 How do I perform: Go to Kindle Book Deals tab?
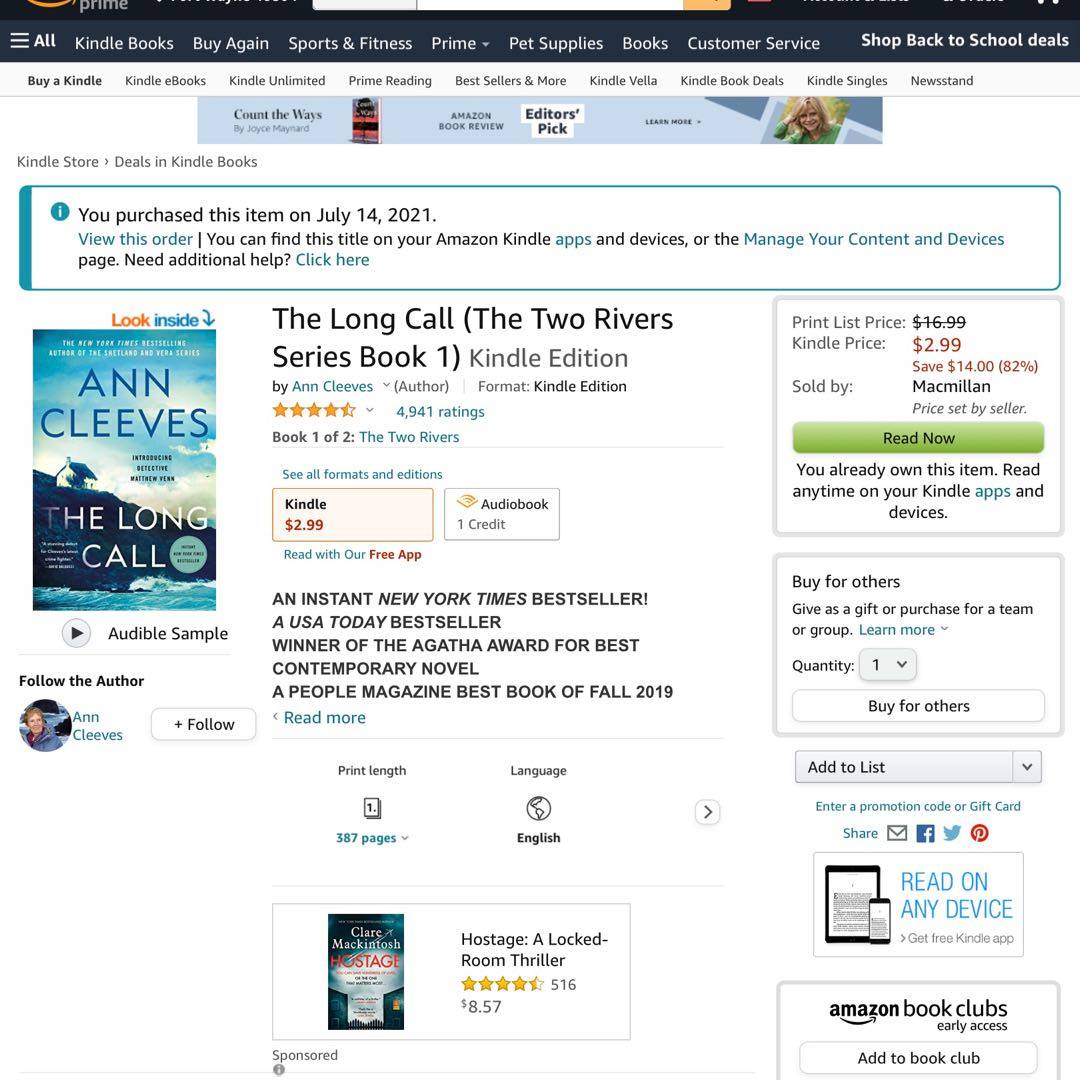732,81
